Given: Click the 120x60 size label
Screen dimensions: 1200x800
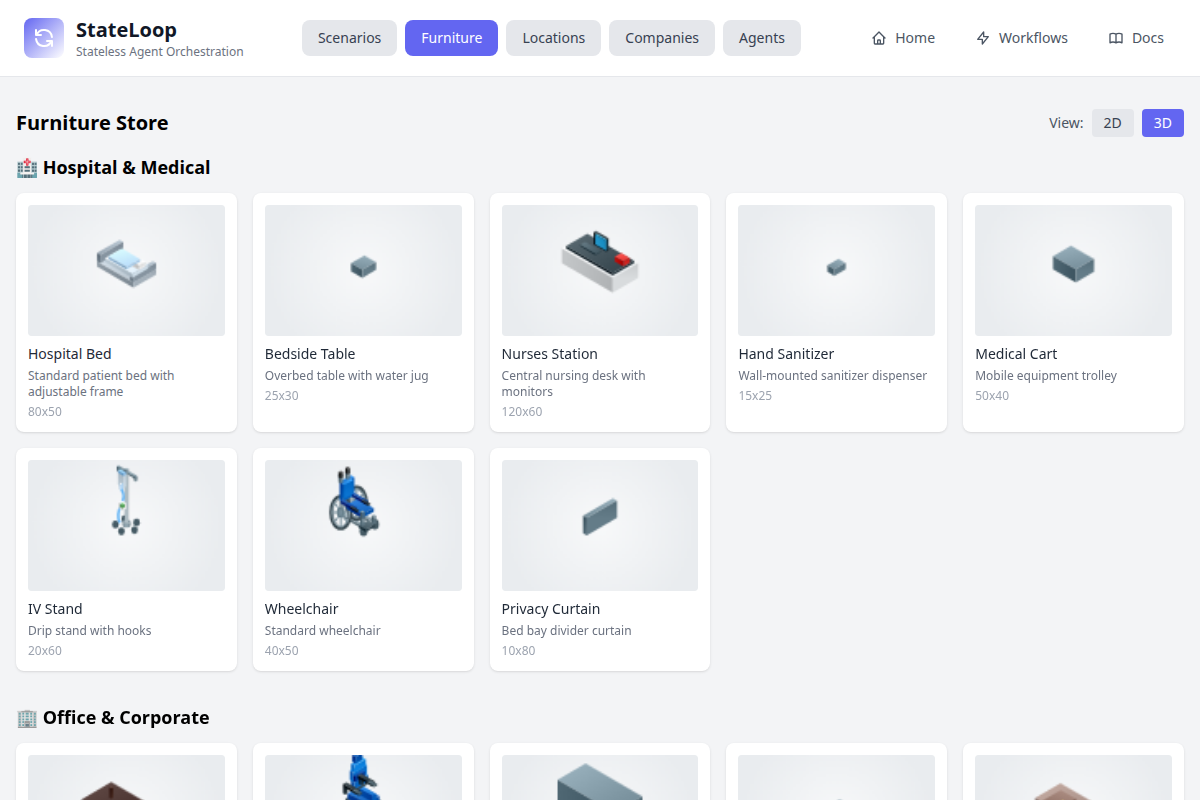Looking at the screenshot, I should (522, 411).
